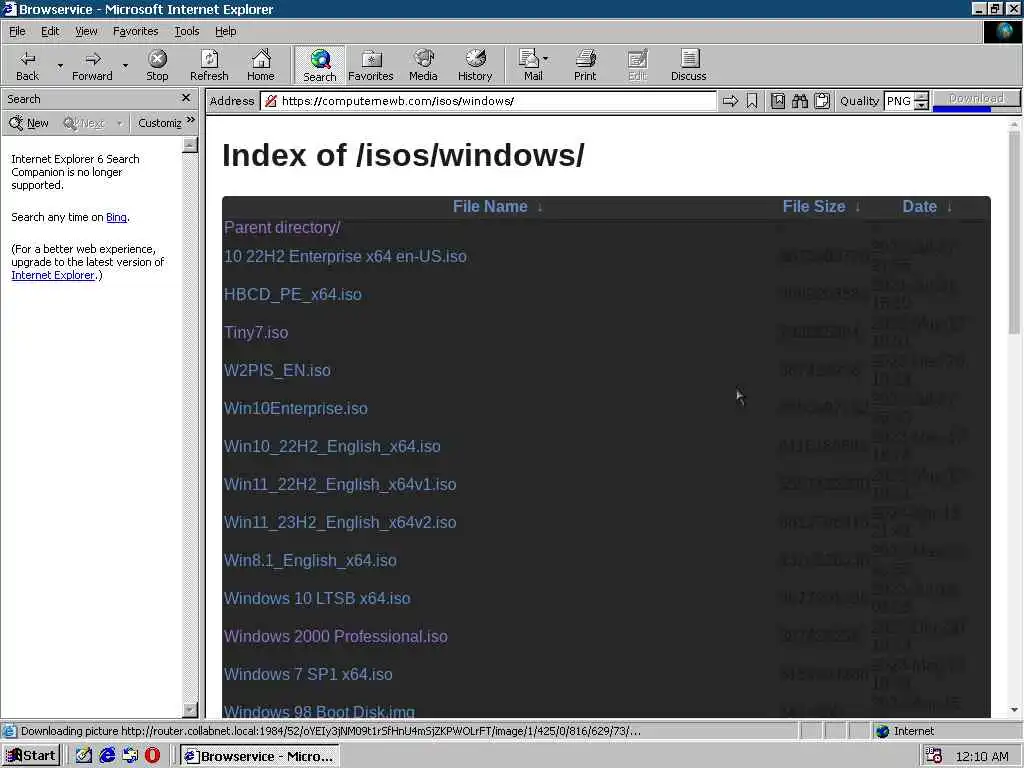The height and width of the screenshot is (768, 1024).
Task: Open Win10_22H2_English_x64.iso link
Action: point(332,446)
